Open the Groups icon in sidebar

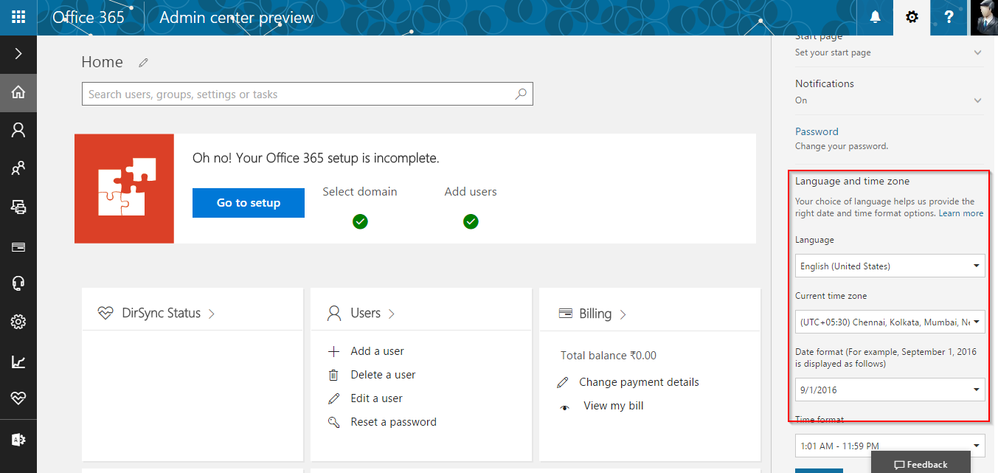click(x=18, y=169)
